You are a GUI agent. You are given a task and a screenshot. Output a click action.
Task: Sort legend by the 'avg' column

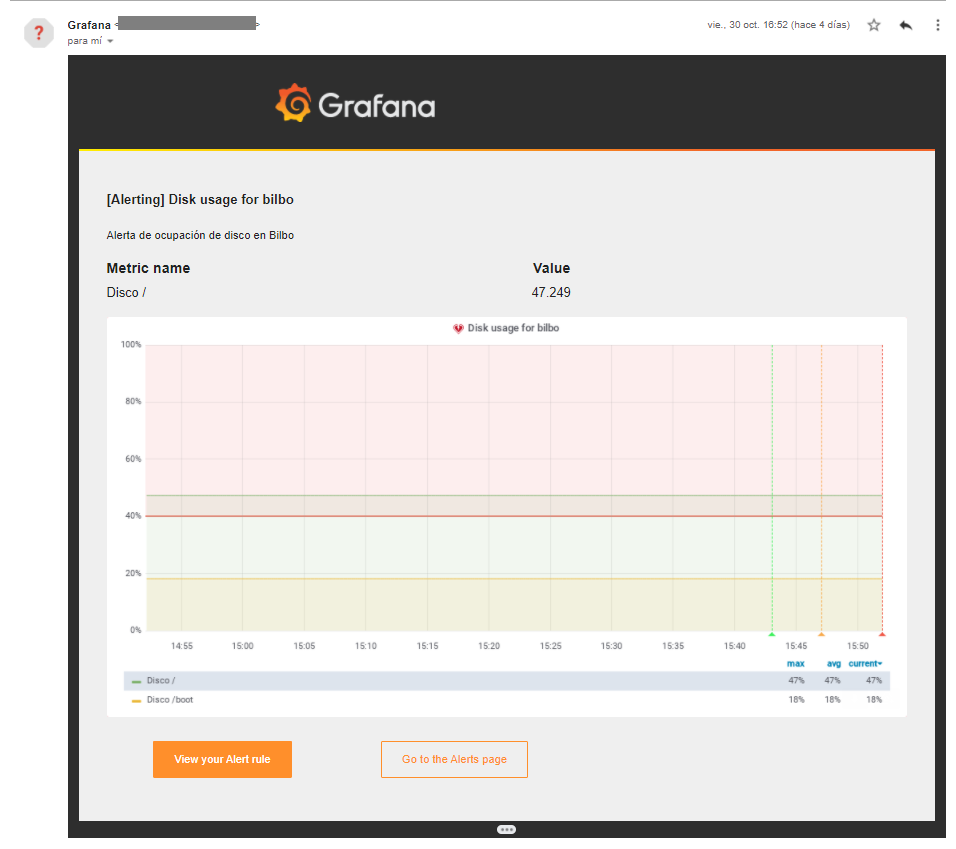tap(833, 664)
